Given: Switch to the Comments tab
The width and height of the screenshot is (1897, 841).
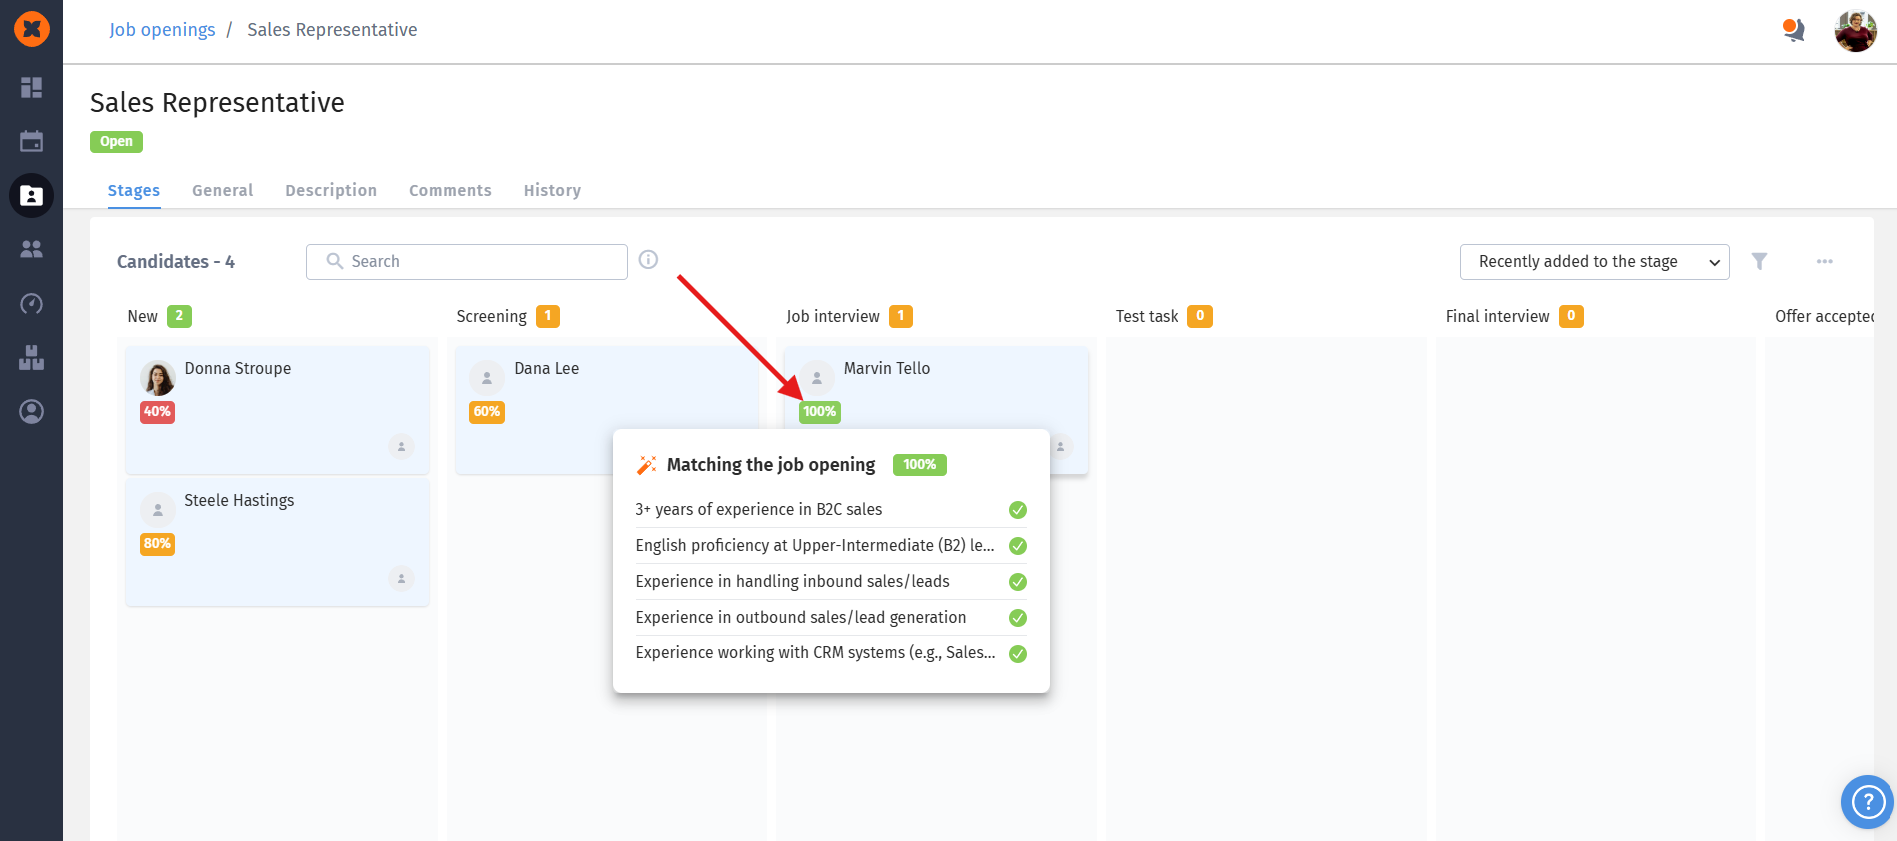Looking at the screenshot, I should coord(450,190).
